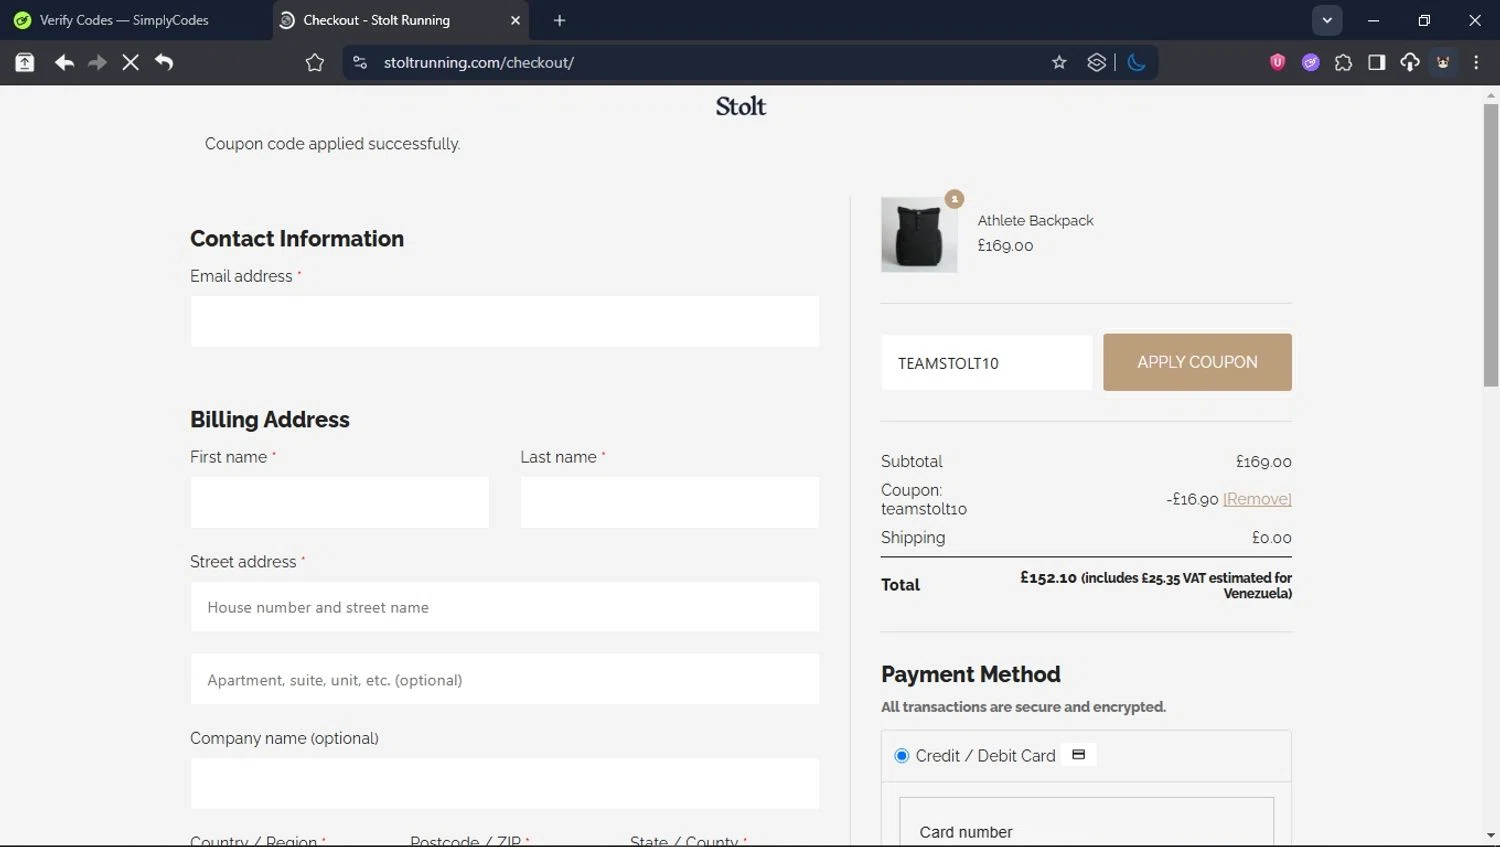Click the Shipping £0.00 value
Screen dimensions: 1500x847
1272,538
